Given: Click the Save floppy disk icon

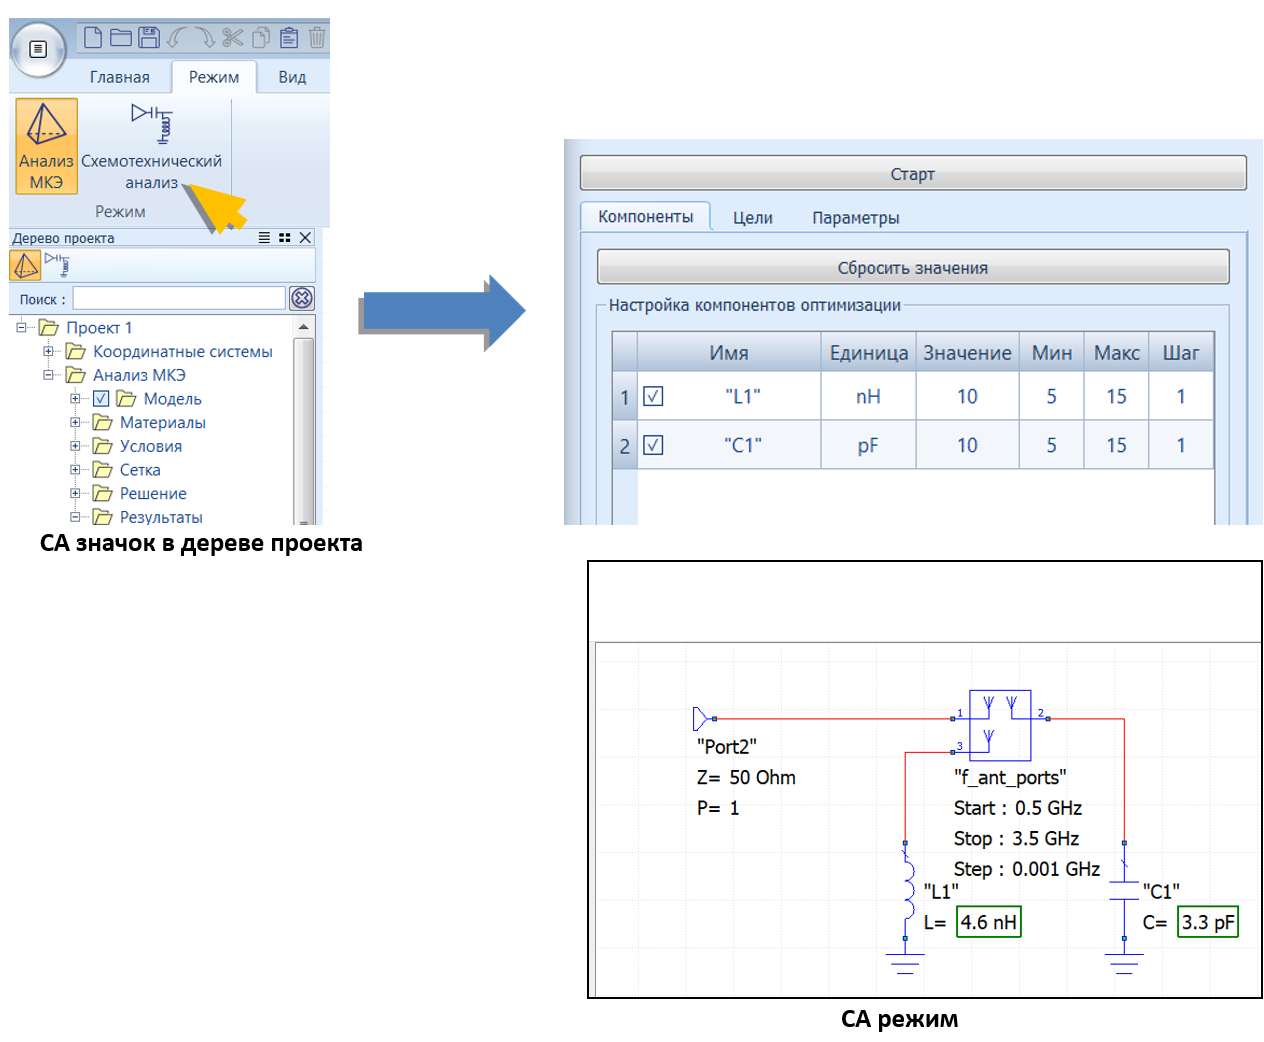Looking at the screenshot, I should (149, 38).
